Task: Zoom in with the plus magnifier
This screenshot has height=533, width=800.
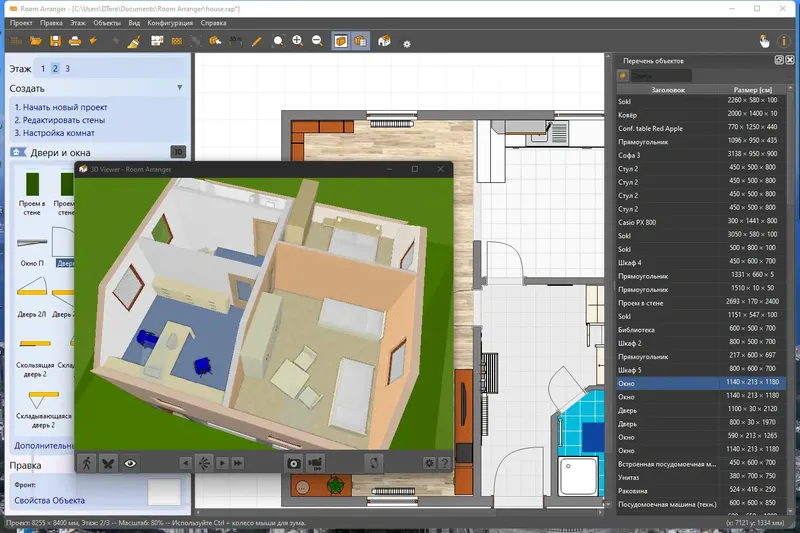Action: (297, 41)
